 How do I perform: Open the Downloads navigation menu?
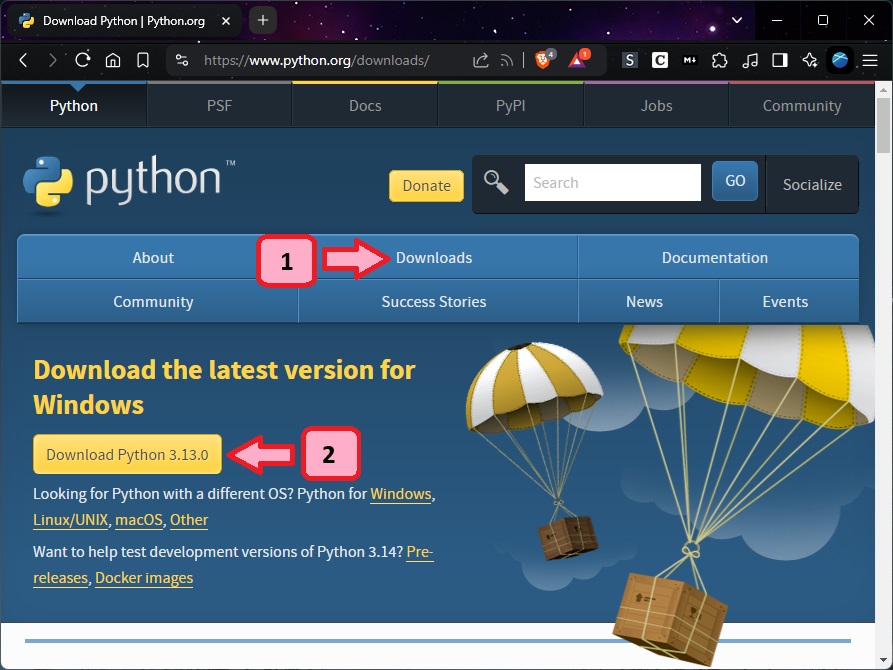434,258
